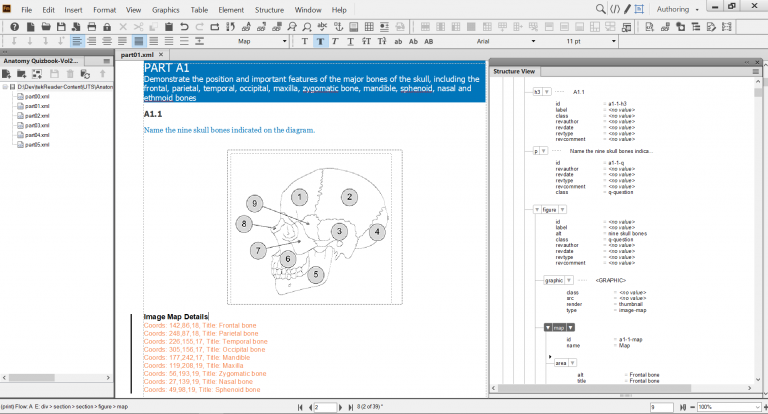768x414 pixels.
Task: Open the Element menu
Action: tap(231, 10)
